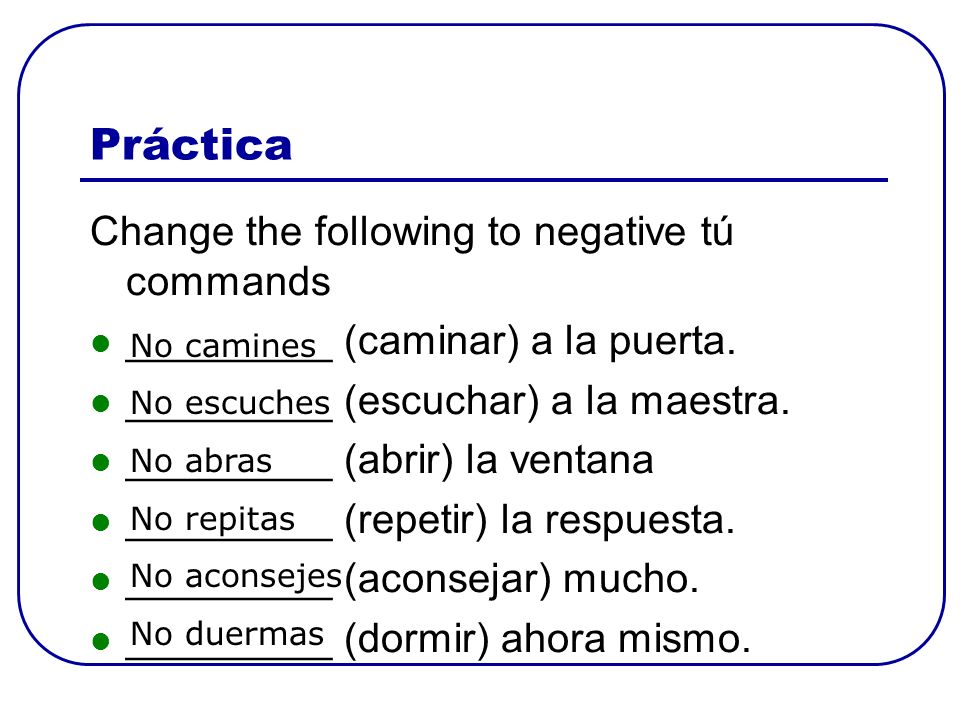Click the No repitas answer blank
Image resolution: width=960 pixels, height=720 pixels.
coord(229,522)
